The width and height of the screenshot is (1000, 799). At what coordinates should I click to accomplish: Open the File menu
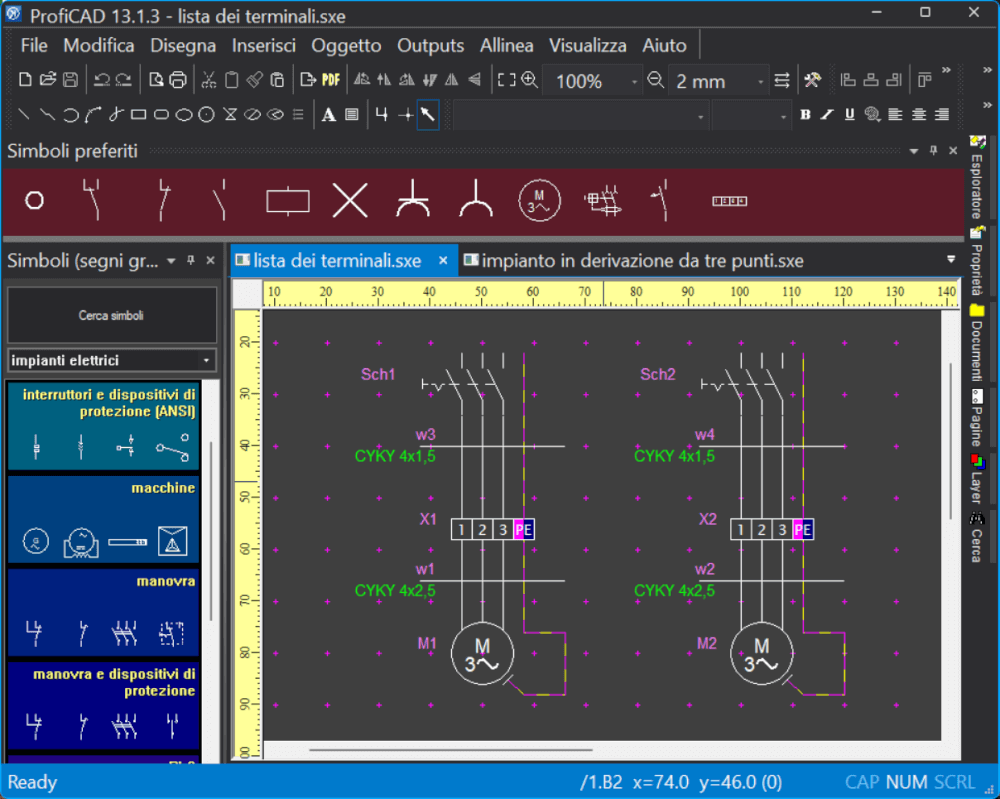34,45
